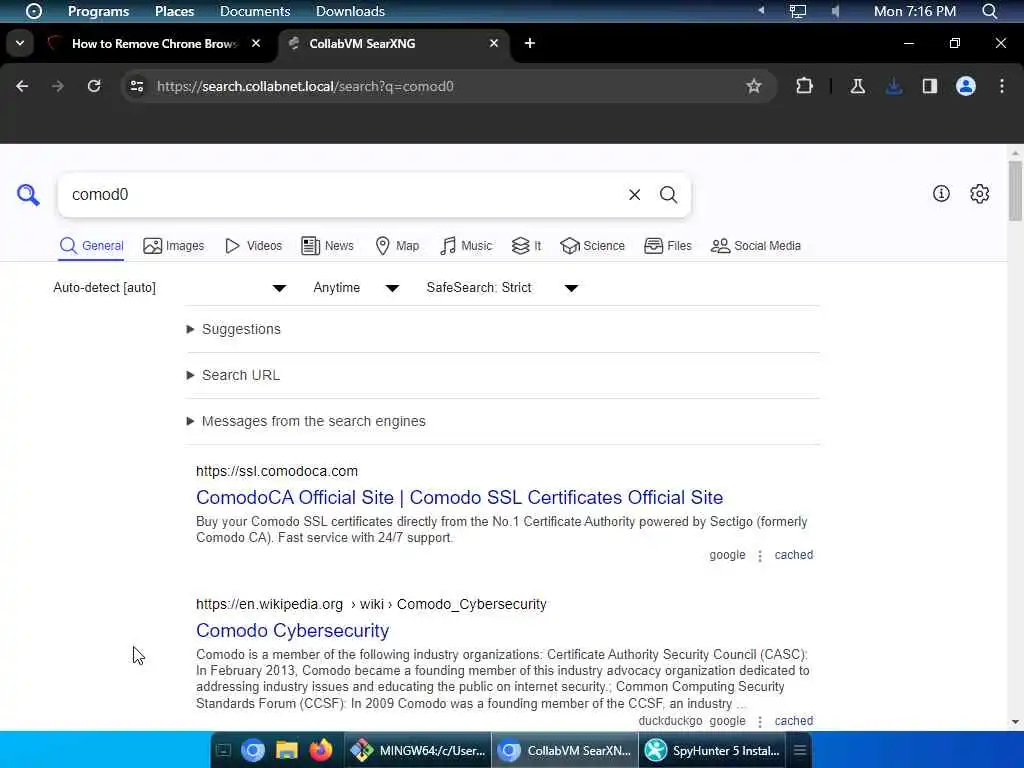Viewport: 1024px width, 768px height.
Task: Open cached version of ComodoCA result
Action: [x=793, y=554]
